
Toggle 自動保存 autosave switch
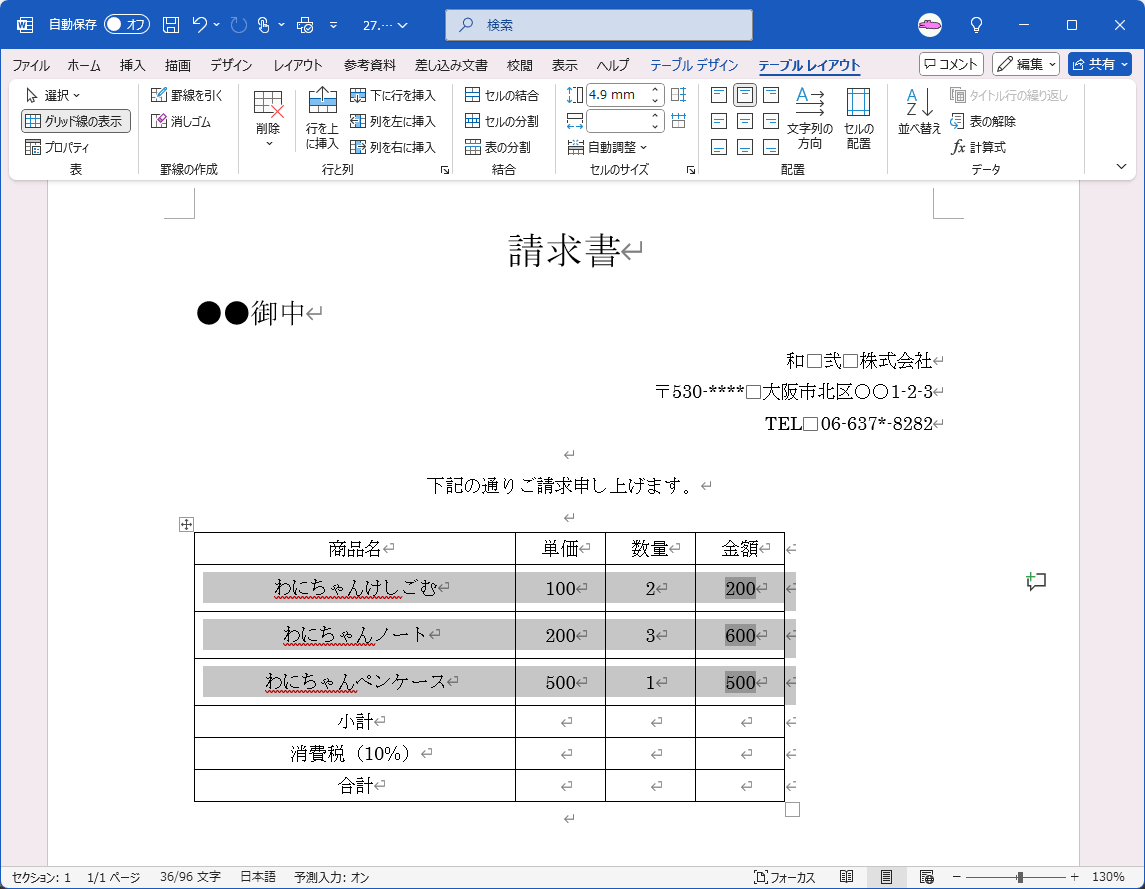(x=127, y=25)
